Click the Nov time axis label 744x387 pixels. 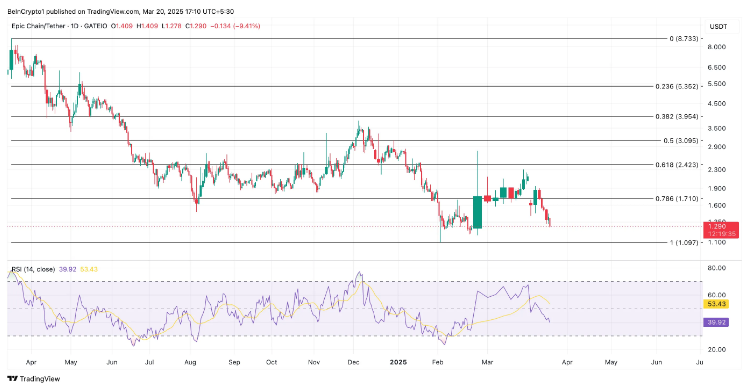coord(314,362)
